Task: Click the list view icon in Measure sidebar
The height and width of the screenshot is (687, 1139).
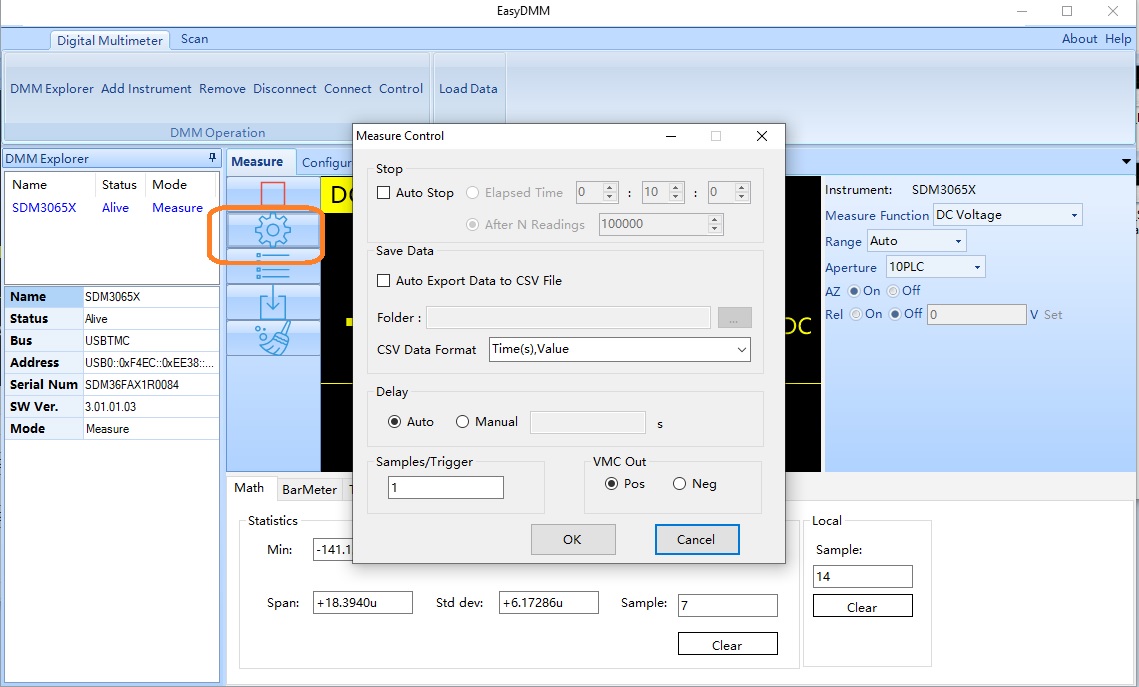Action: 273,267
